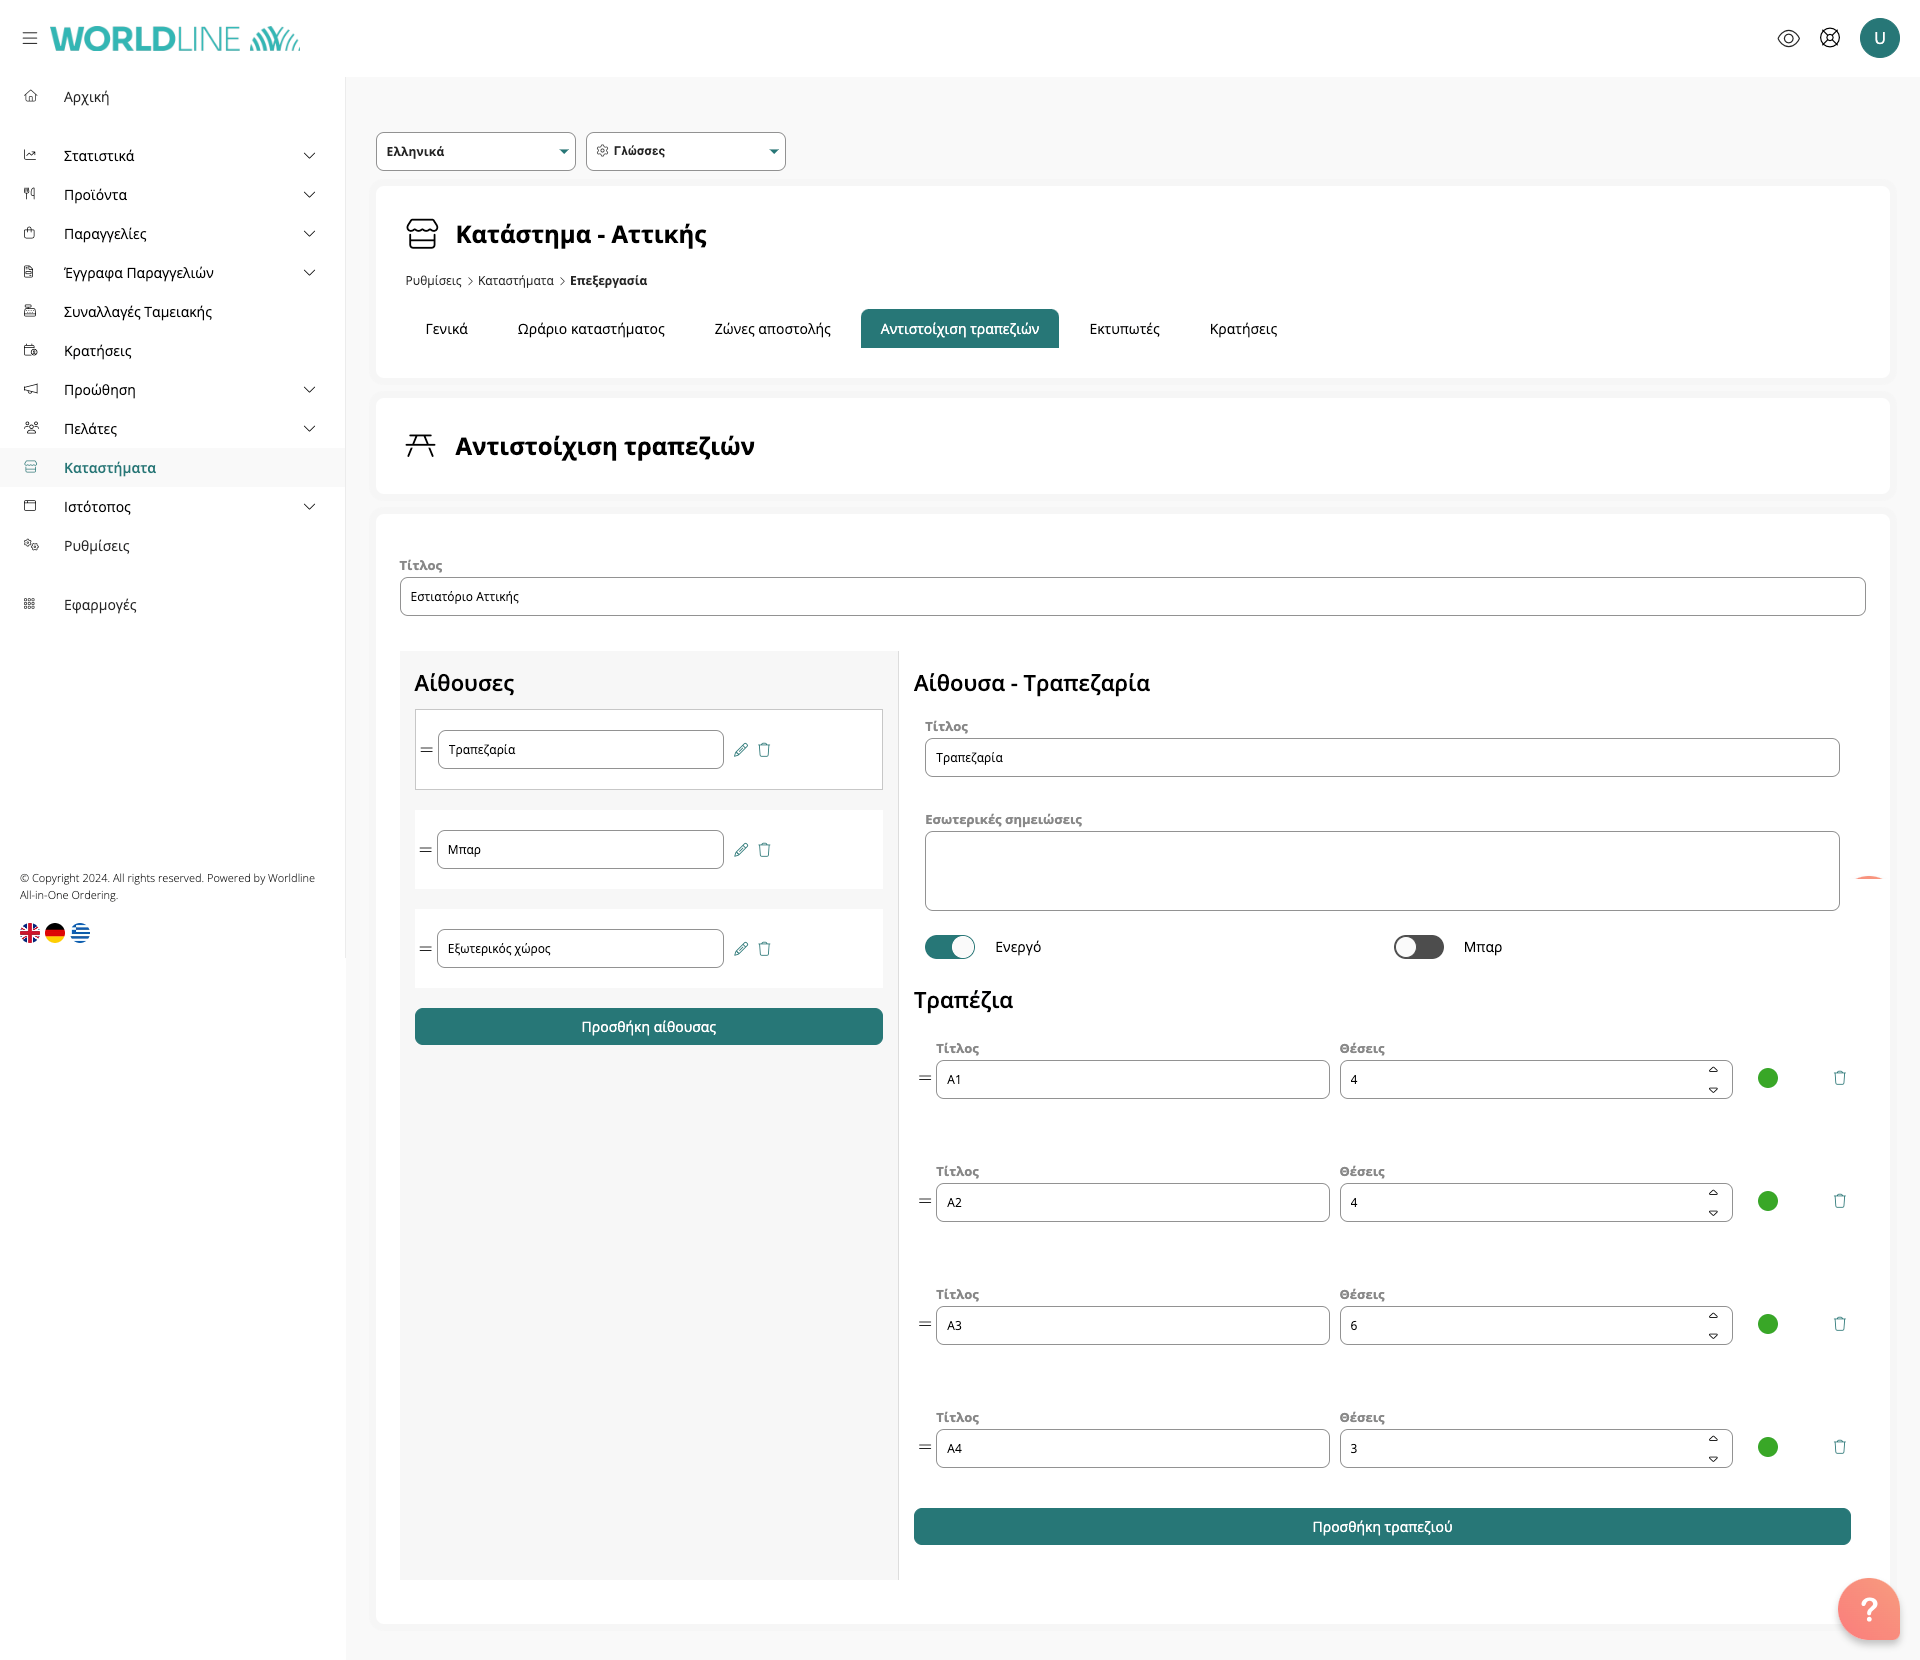This screenshot has width=1920, height=1660.
Task: Toggle green status dot for table A1
Action: (x=1768, y=1078)
